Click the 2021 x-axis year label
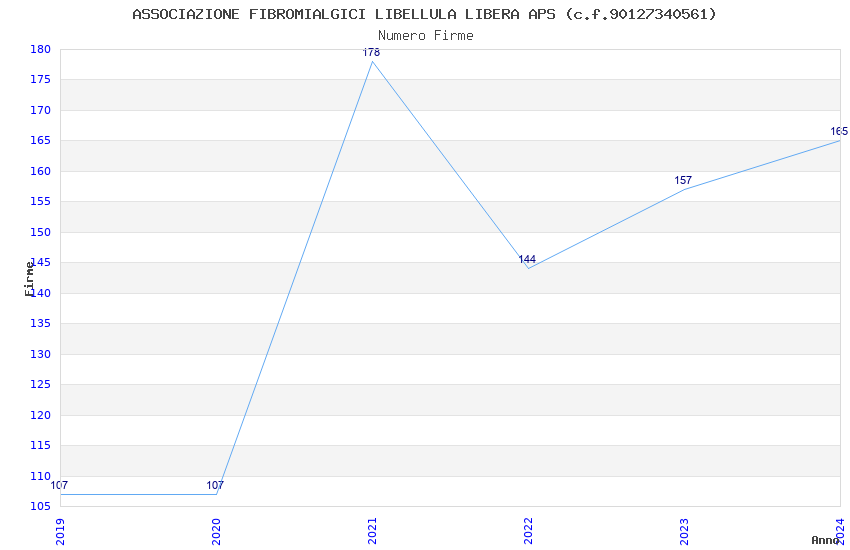 (372, 531)
